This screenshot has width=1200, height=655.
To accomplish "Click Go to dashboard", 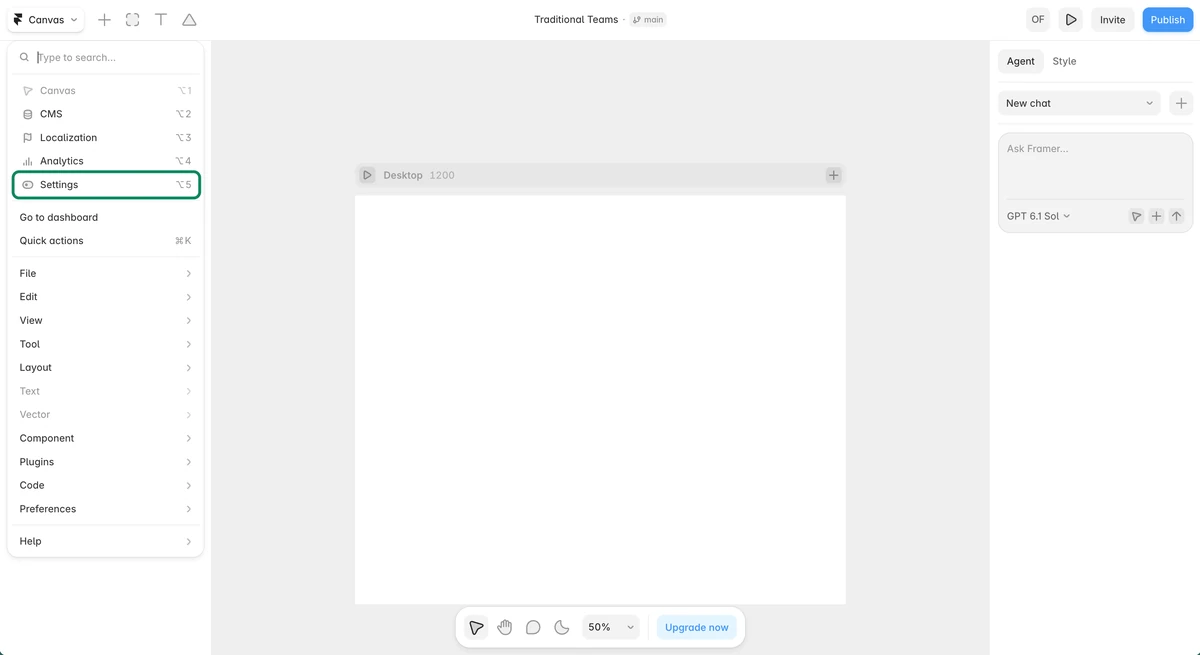I will click(x=105, y=217).
